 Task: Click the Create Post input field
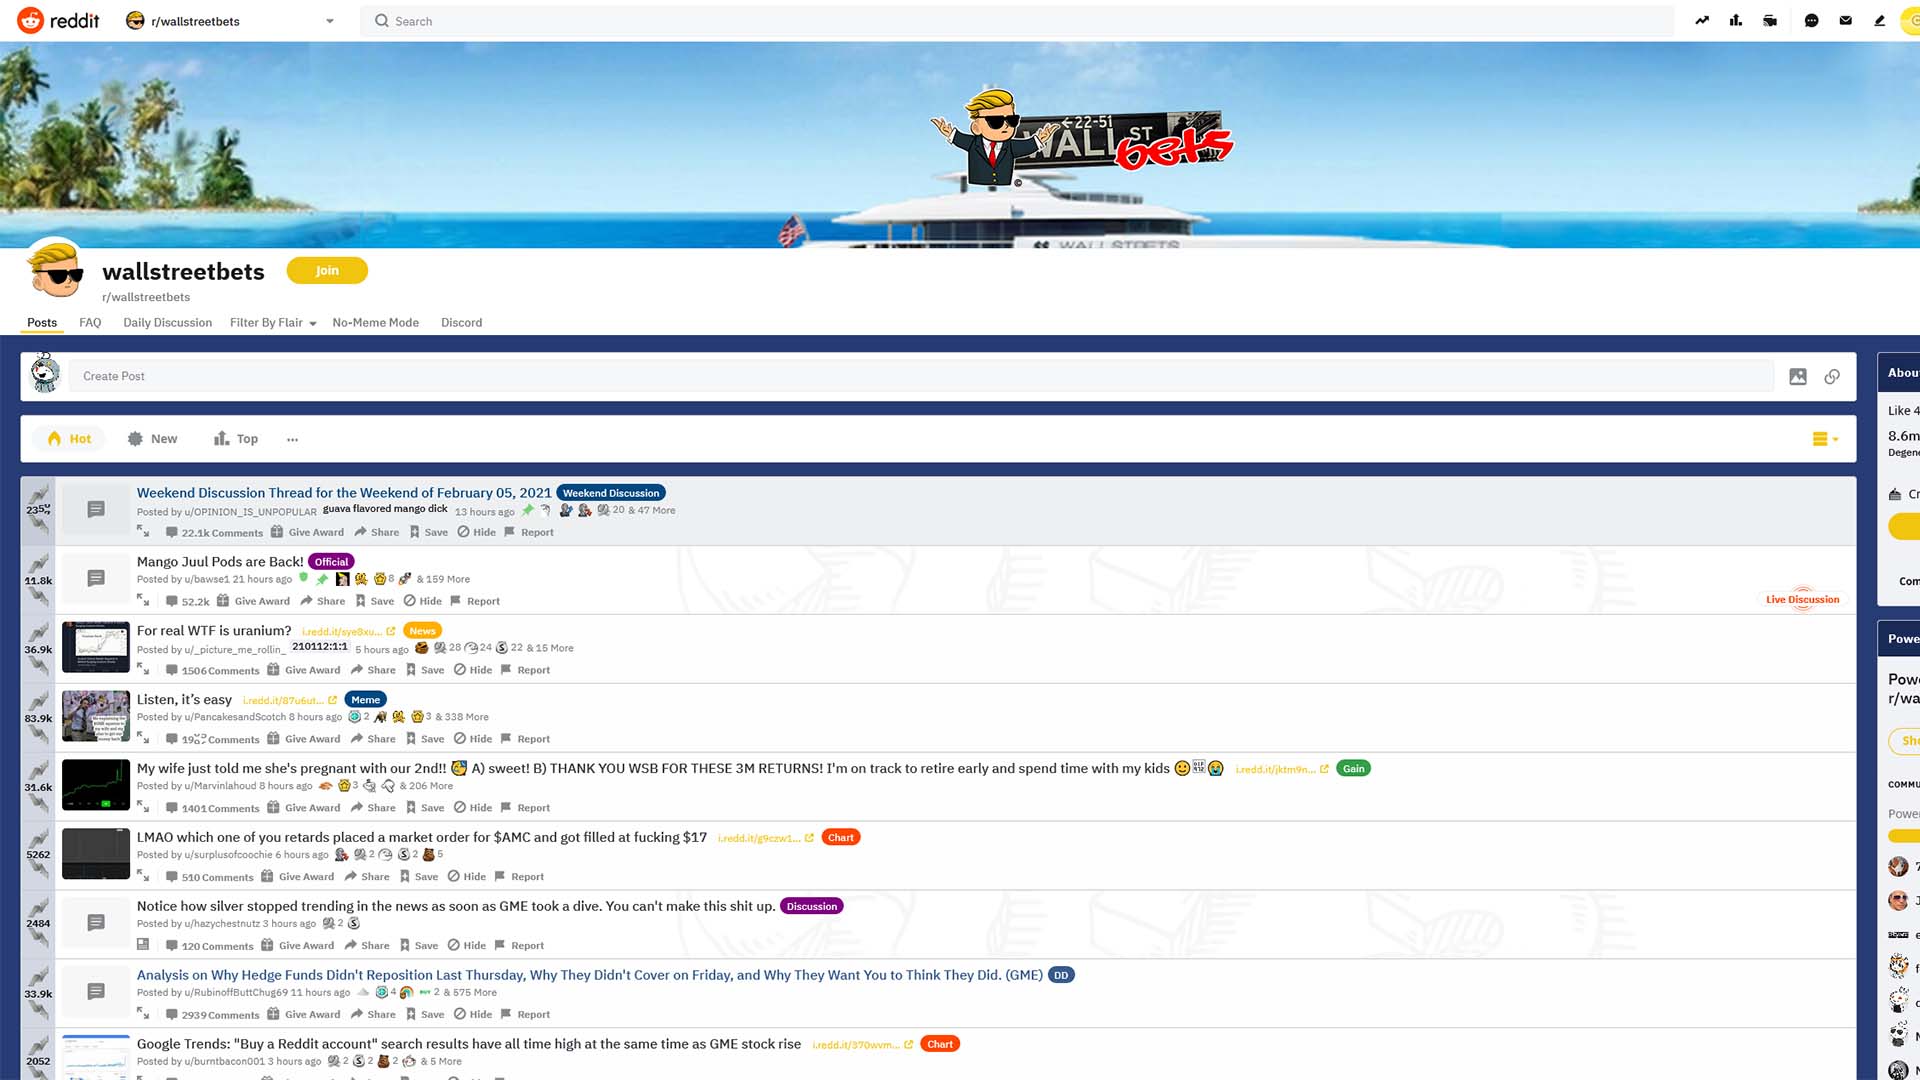pos(921,376)
